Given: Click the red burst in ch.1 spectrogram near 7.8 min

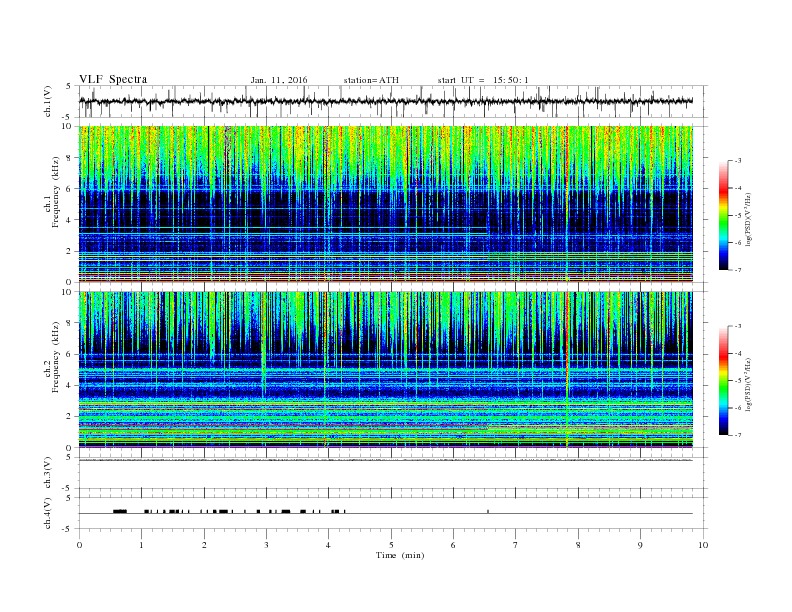Looking at the screenshot, I should pos(567,202).
